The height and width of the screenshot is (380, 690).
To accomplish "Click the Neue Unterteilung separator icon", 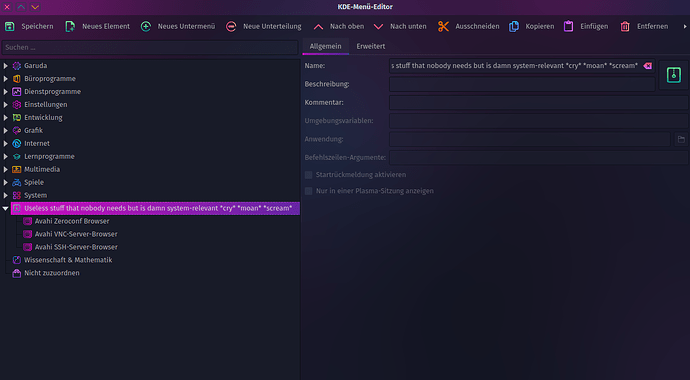I will click(x=231, y=26).
